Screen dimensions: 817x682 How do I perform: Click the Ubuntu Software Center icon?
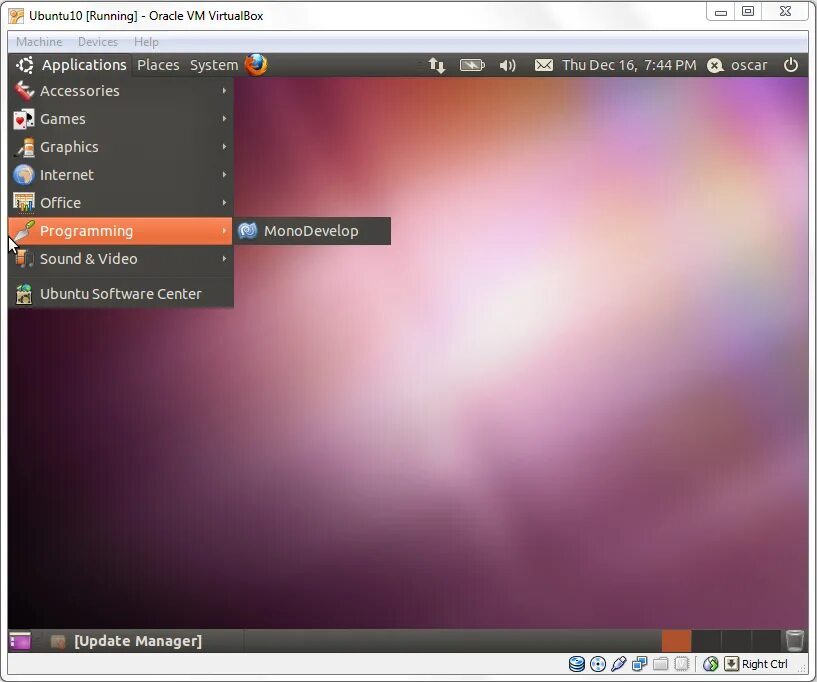coord(24,294)
